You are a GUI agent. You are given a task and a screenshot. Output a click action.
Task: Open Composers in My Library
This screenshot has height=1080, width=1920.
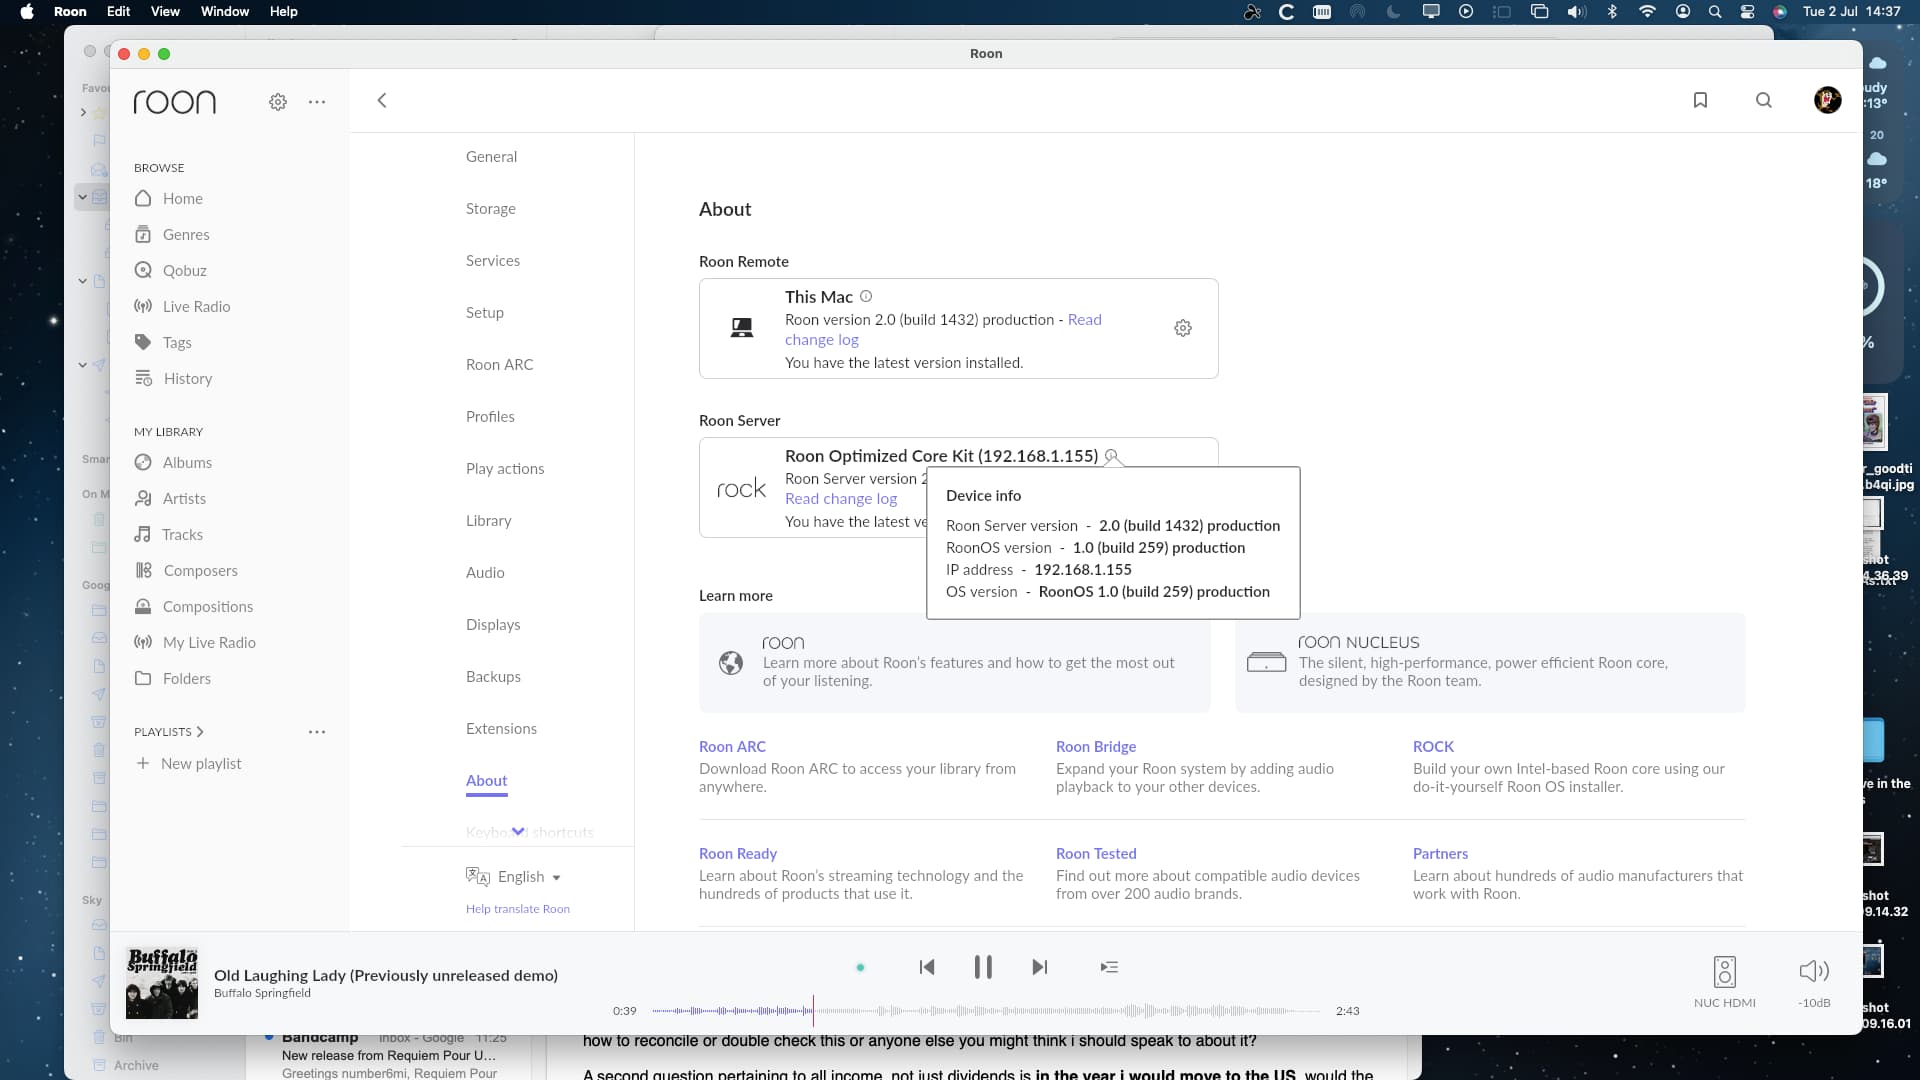[186, 570]
